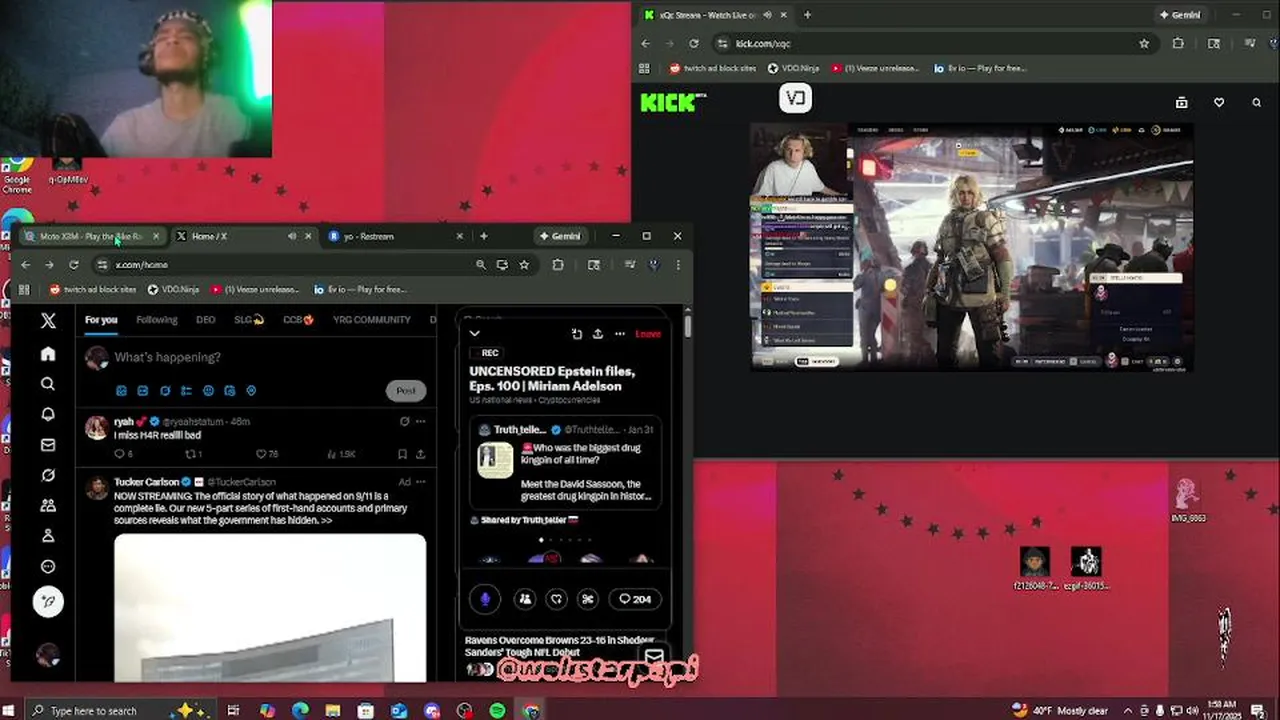The image size is (1280, 720).
Task: Bookmark kick.com page with star icon
Action: (1144, 44)
